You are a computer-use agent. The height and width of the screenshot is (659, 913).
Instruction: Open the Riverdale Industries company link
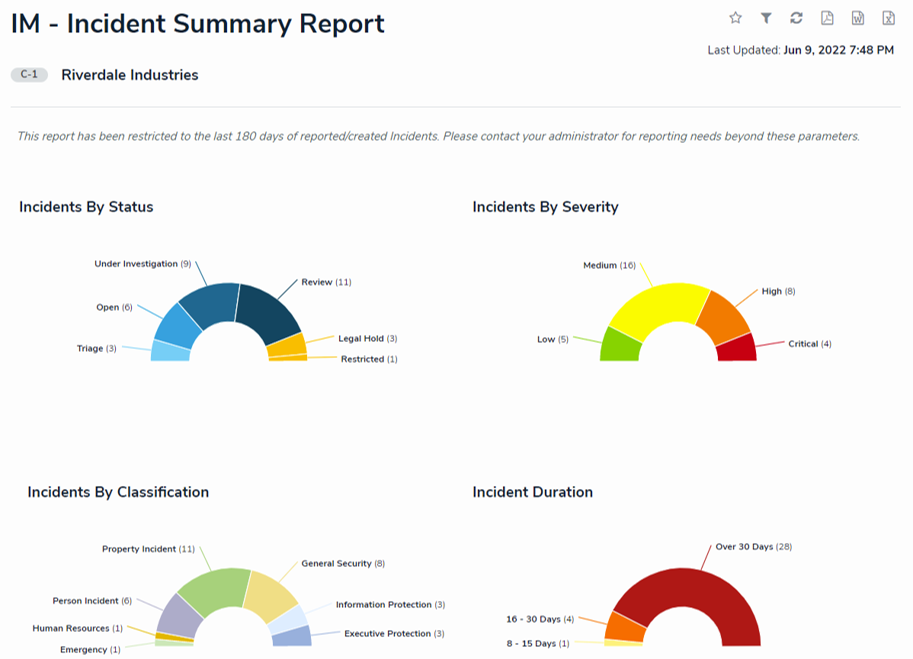point(130,74)
